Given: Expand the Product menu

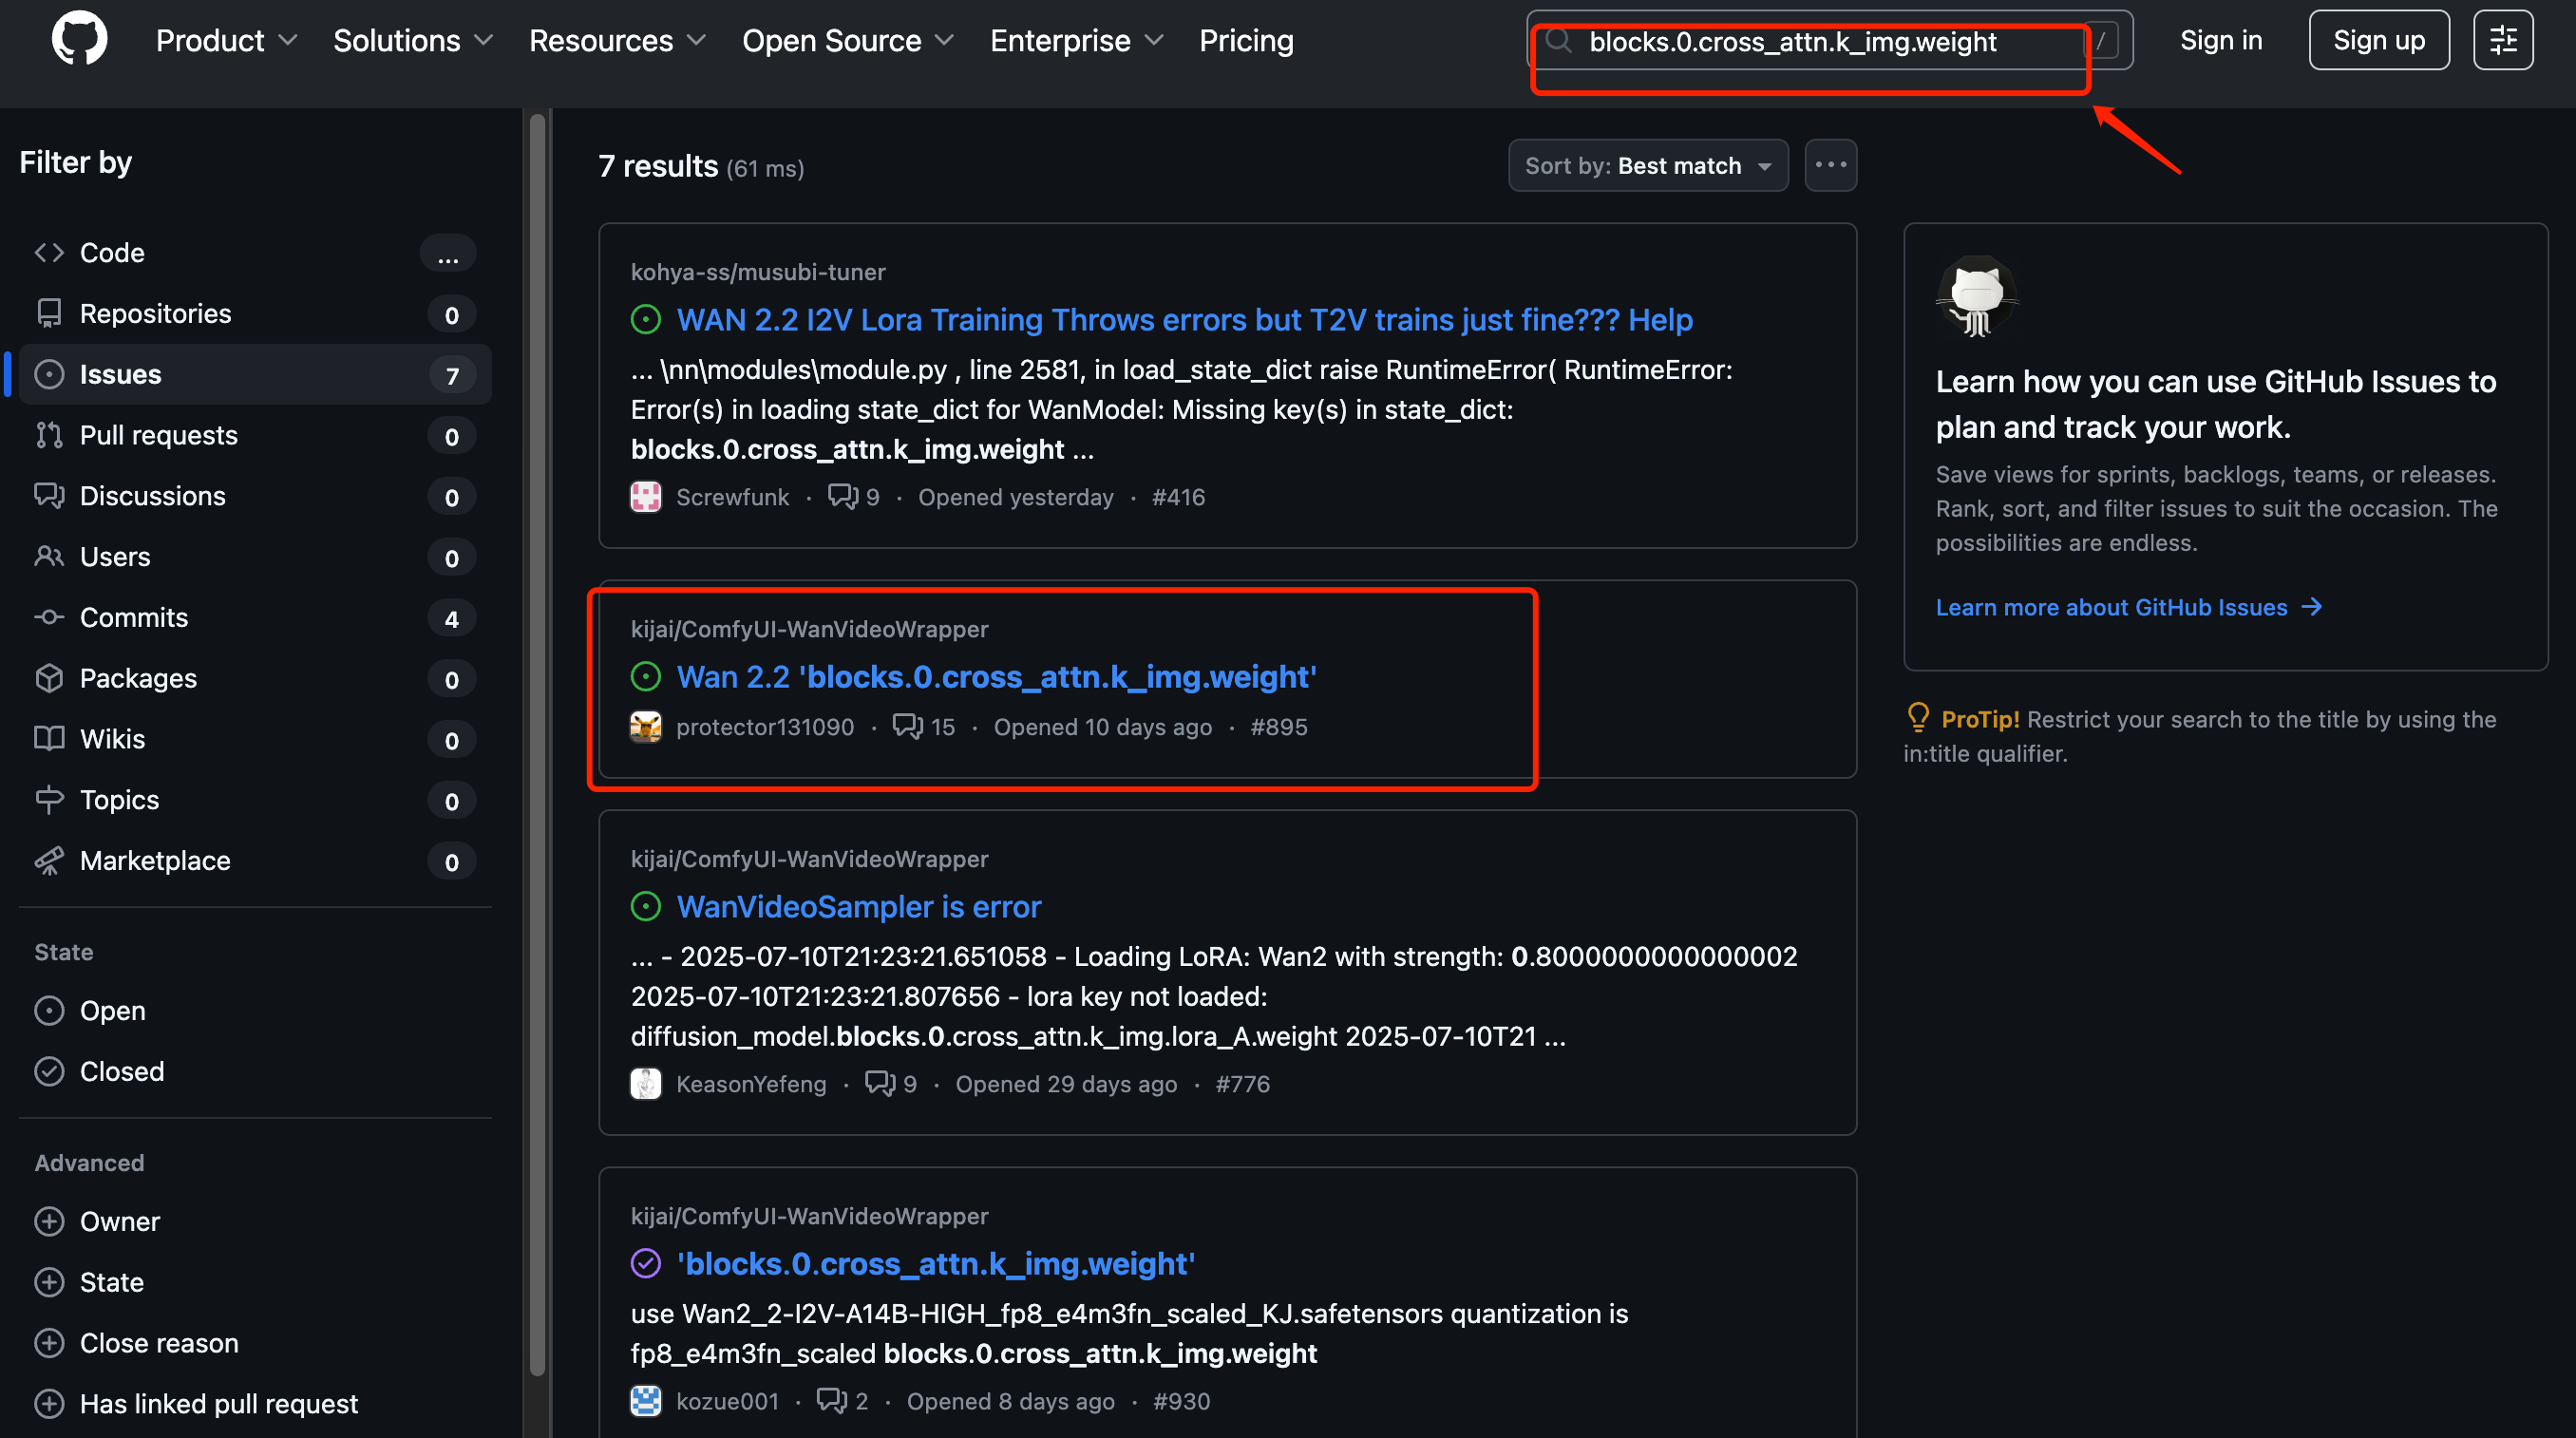Looking at the screenshot, I should (x=227, y=41).
